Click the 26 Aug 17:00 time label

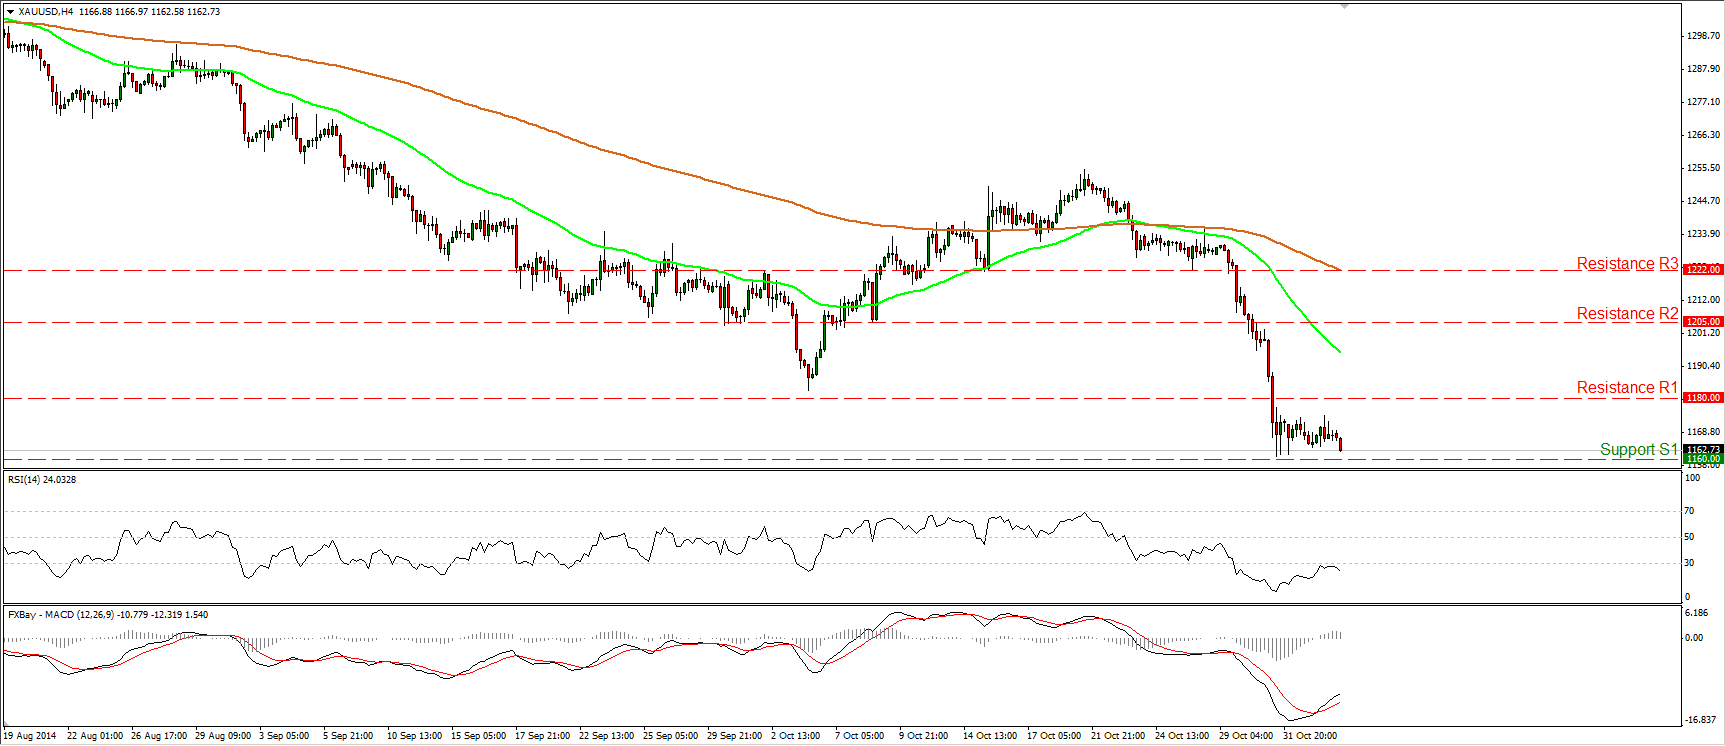coord(160,736)
